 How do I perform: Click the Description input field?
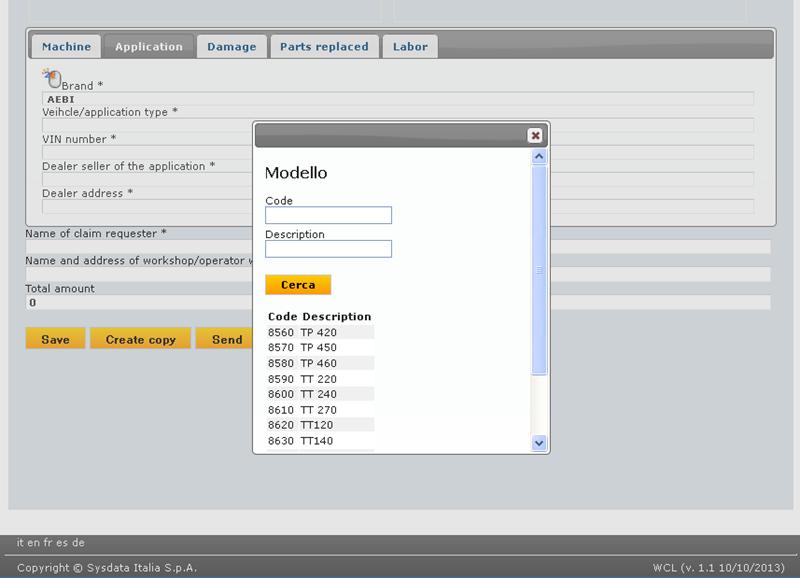pyautogui.click(x=328, y=248)
